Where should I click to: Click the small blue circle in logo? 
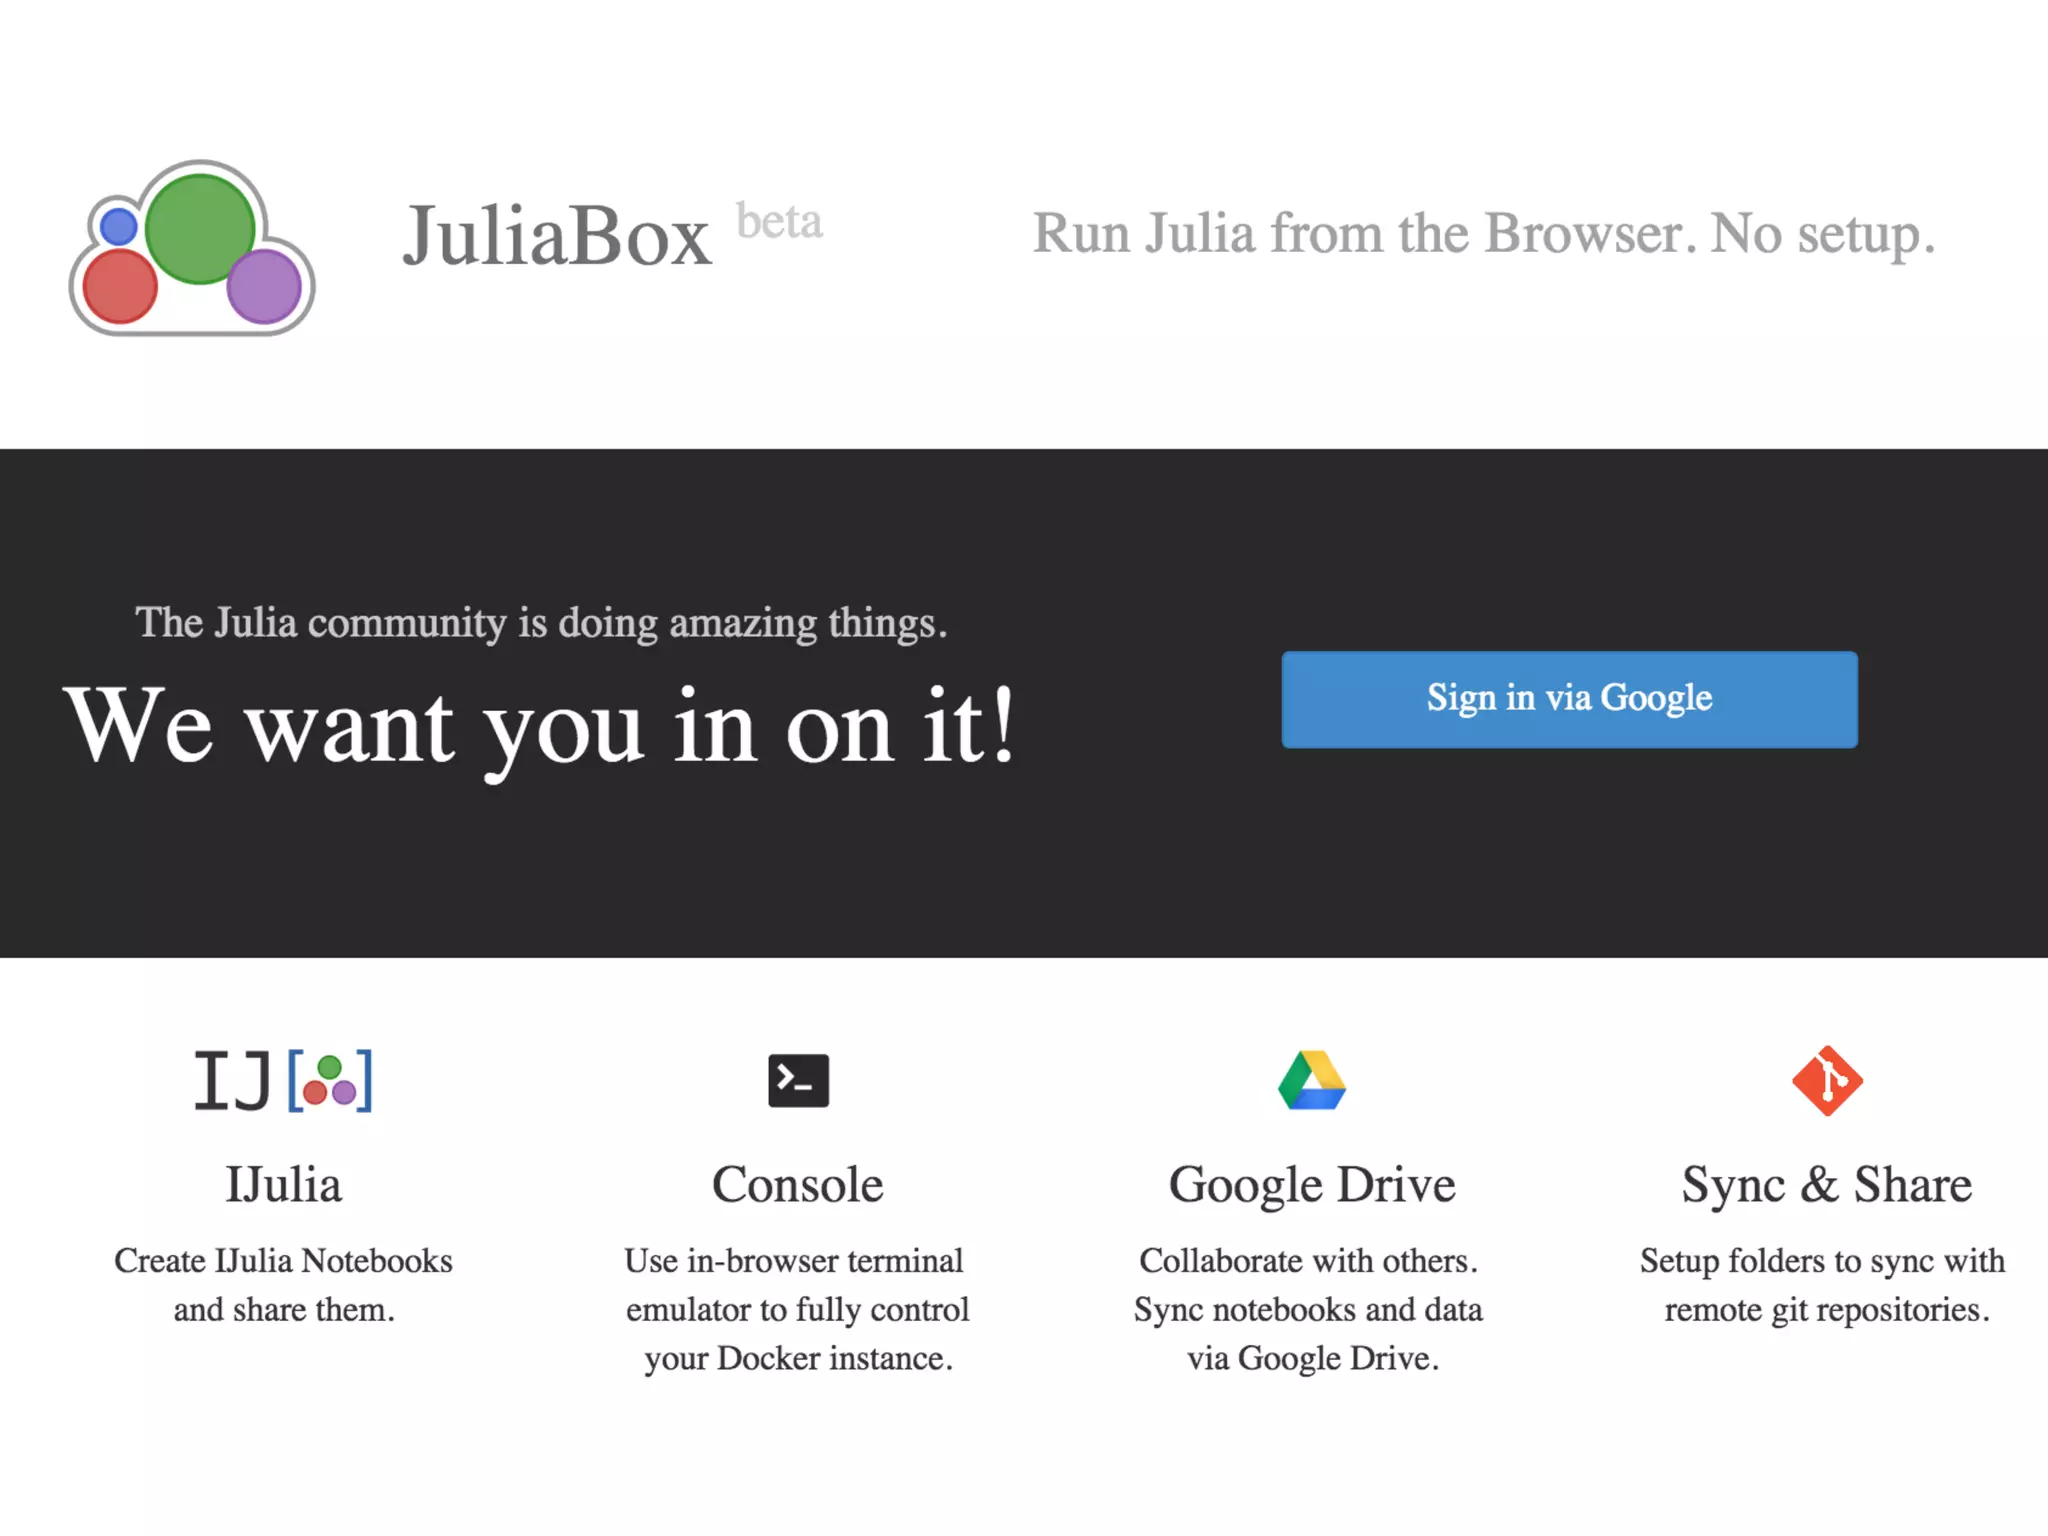[x=119, y=227]
